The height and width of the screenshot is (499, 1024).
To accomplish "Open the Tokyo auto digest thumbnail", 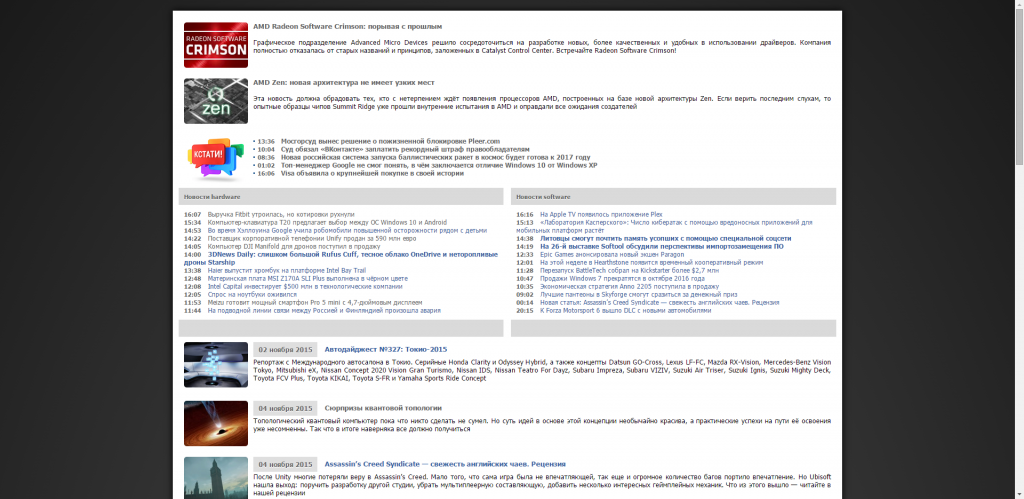I will coord(216,364).
